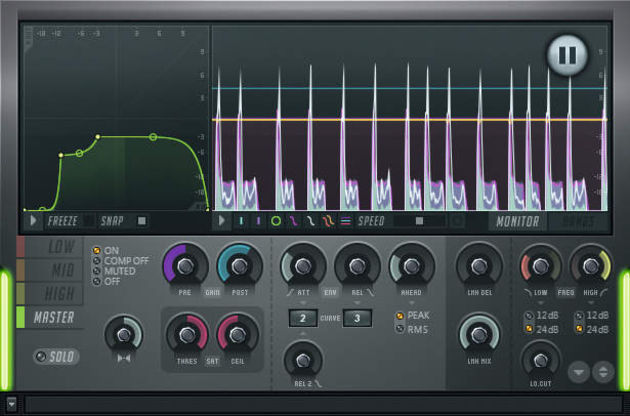Toggle the purple vertical bar display icon

258,221
